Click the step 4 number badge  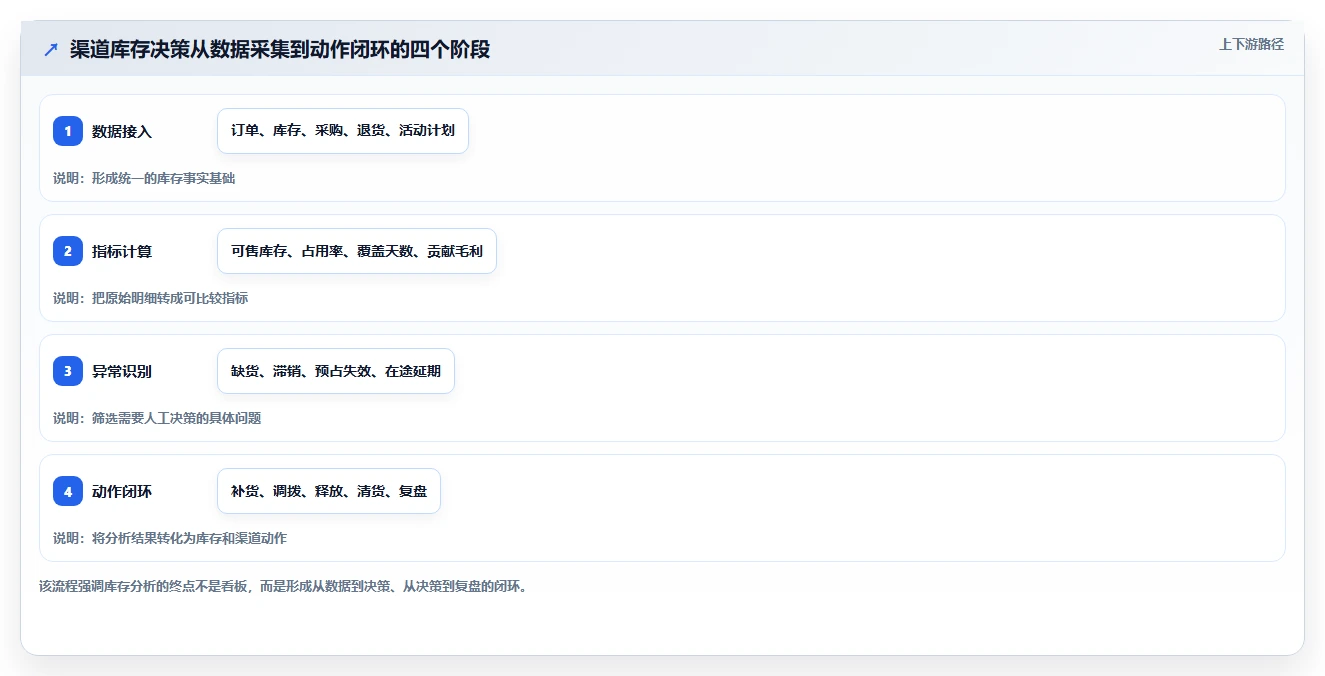point(68,491)
